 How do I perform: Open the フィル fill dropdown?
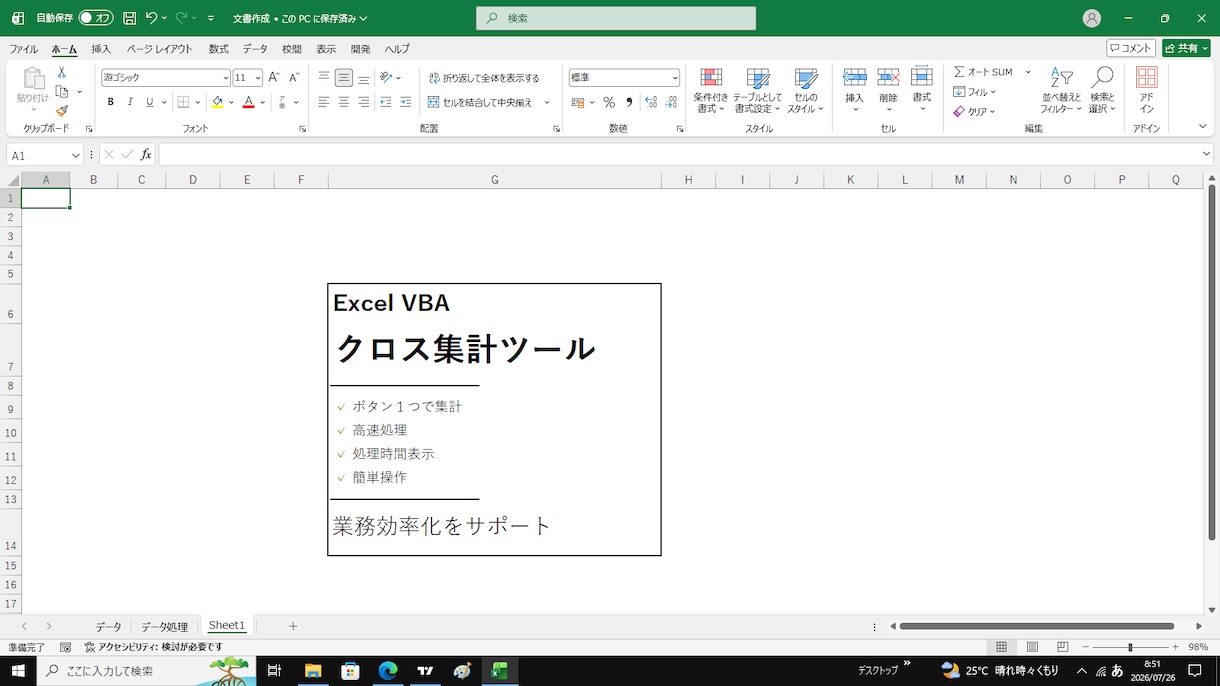pos(975,92)
